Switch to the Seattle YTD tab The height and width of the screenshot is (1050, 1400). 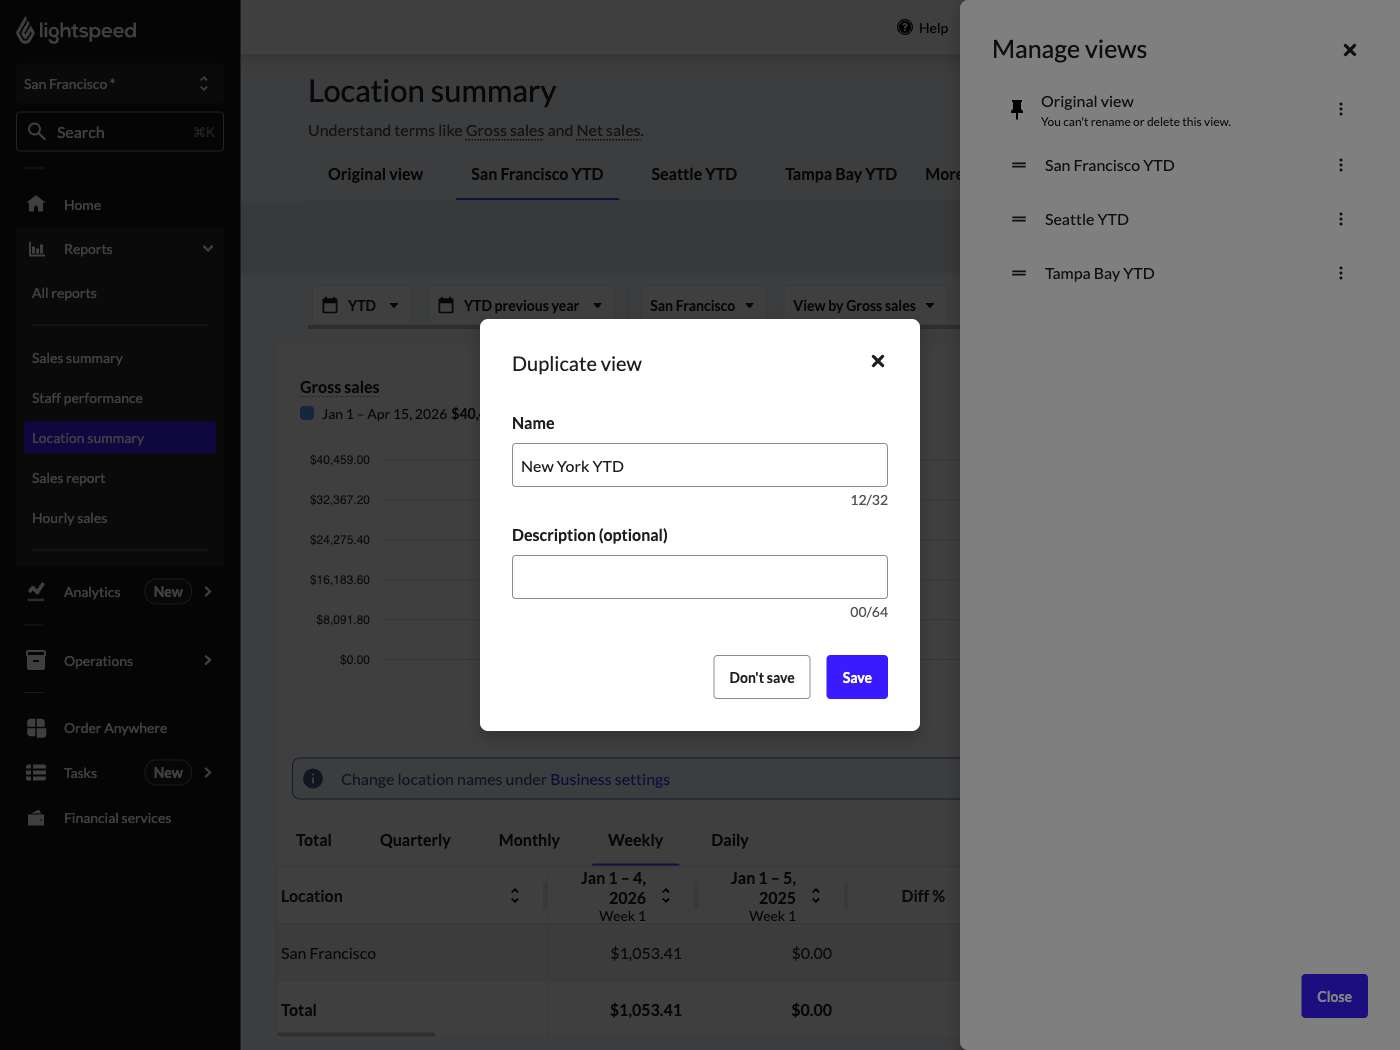tap(693, 175)
